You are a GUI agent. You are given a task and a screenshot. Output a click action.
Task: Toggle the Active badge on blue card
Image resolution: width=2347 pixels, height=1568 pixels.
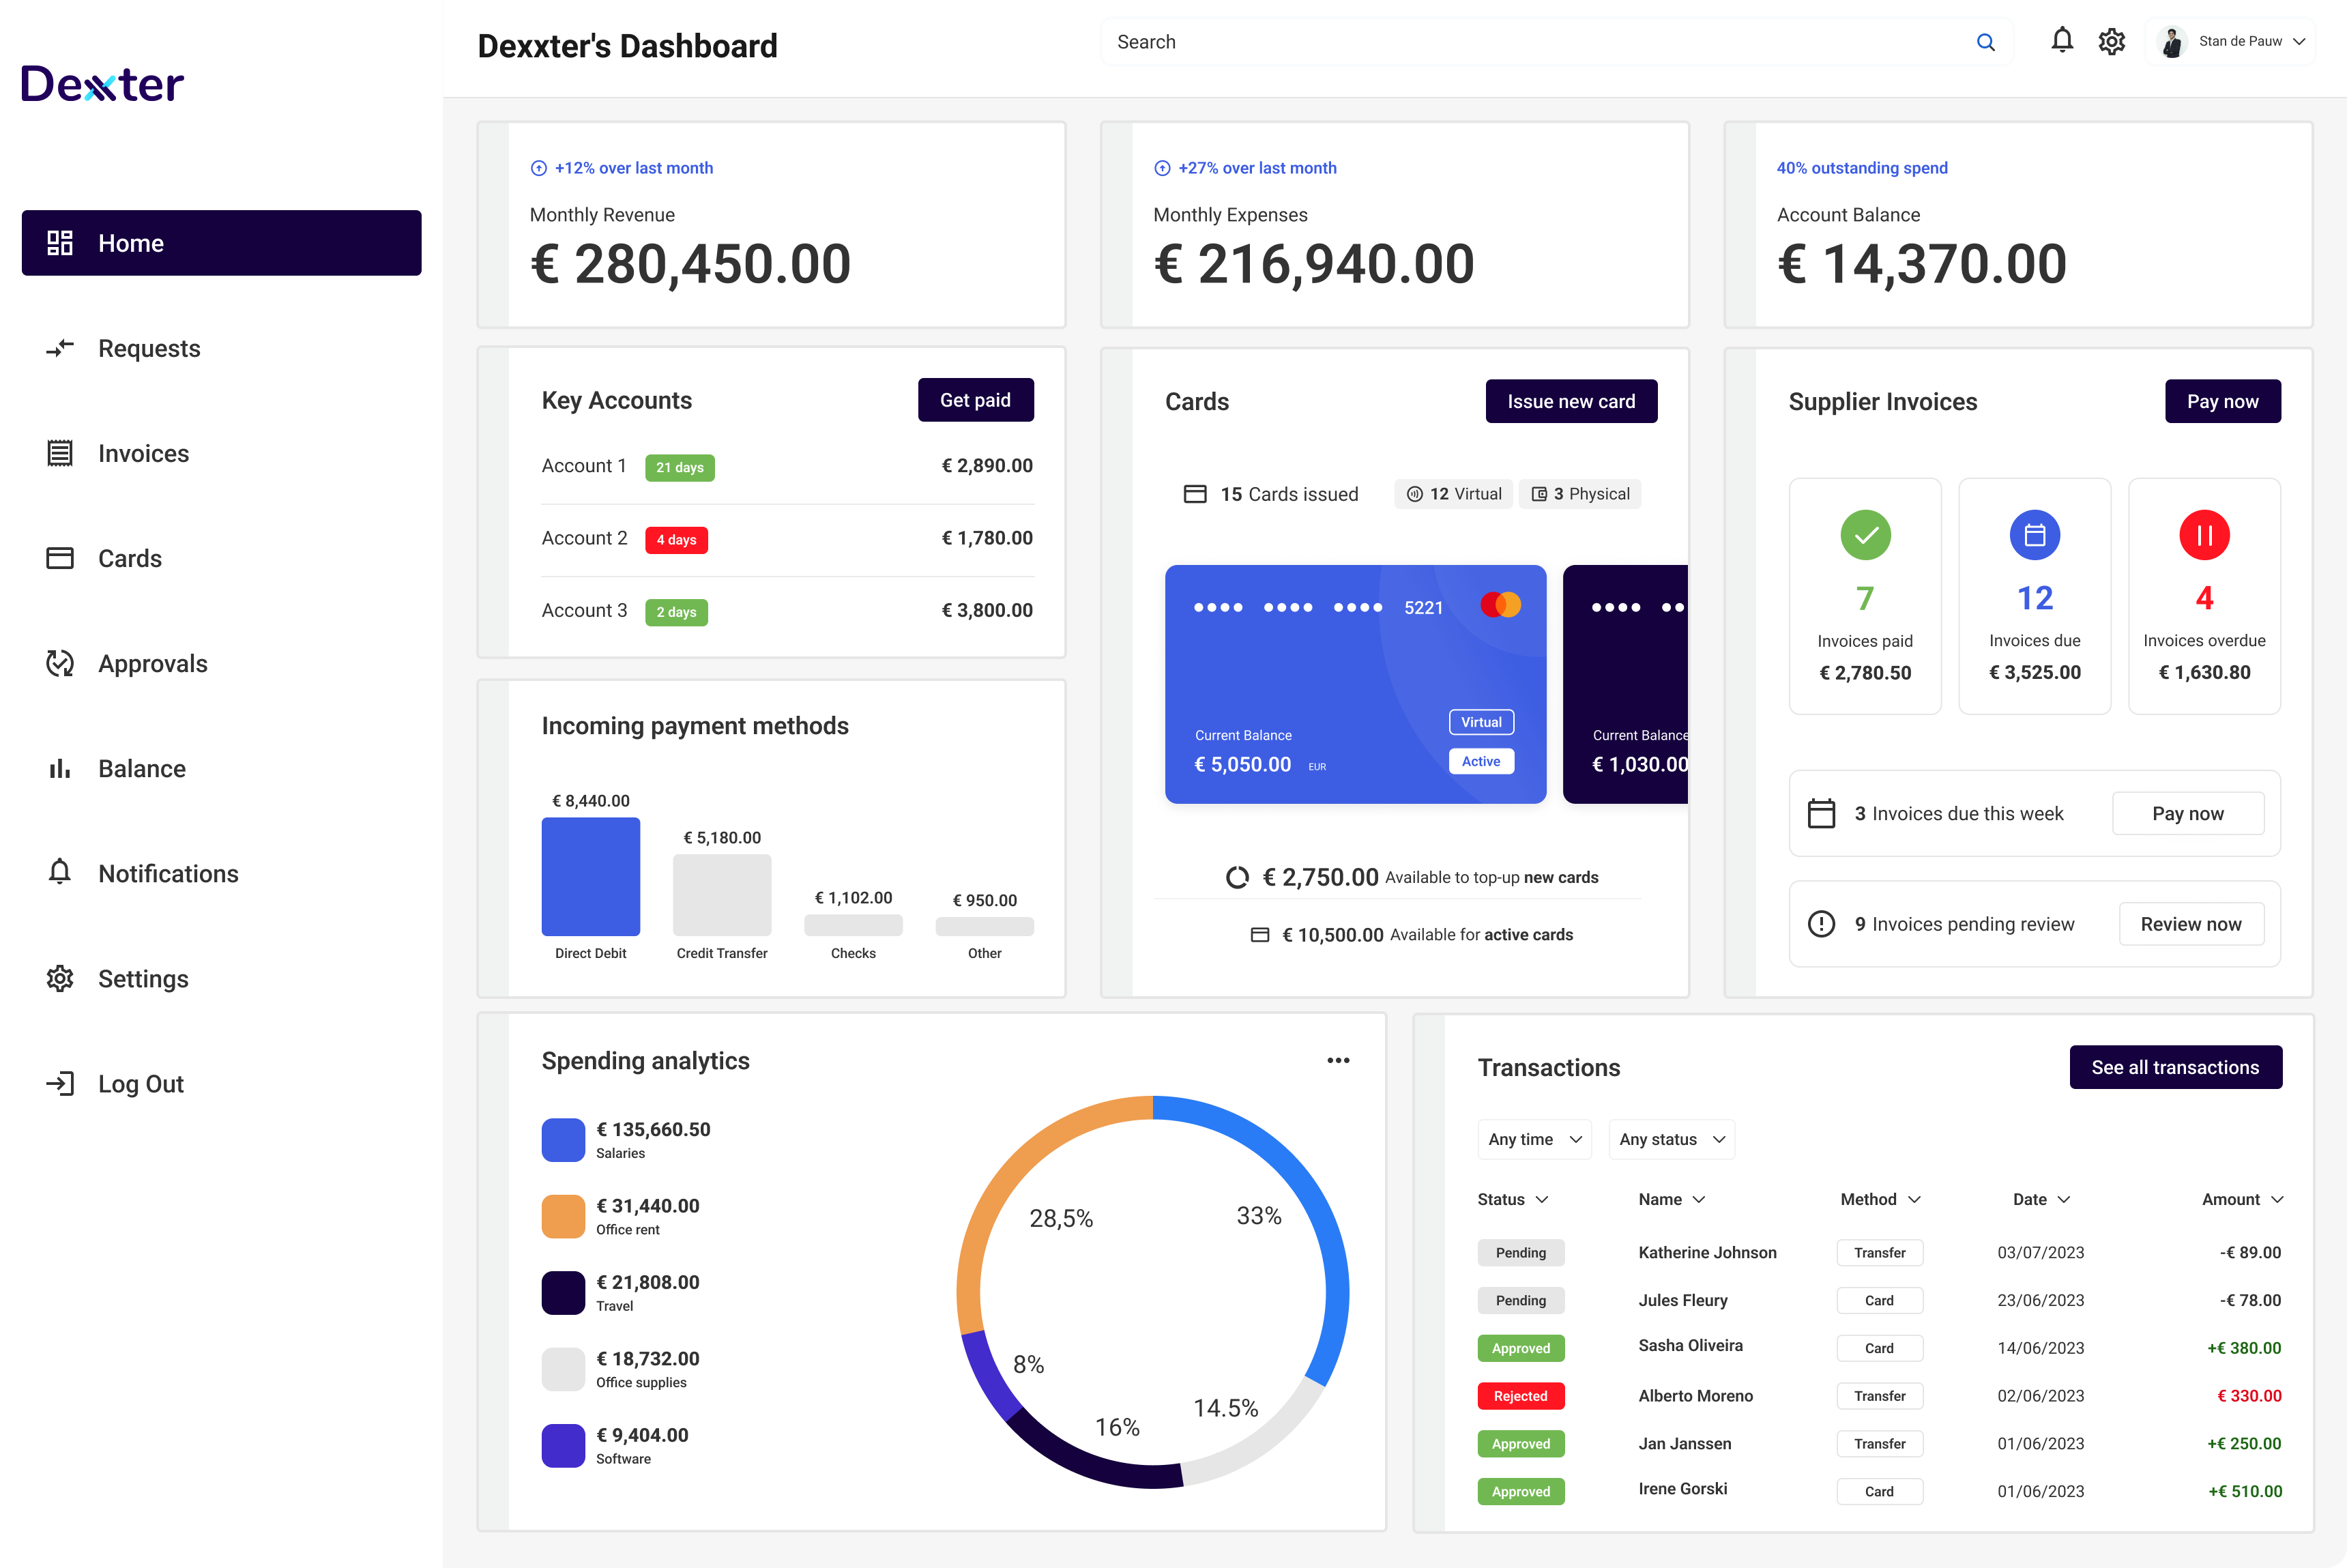coord(1480,761)
